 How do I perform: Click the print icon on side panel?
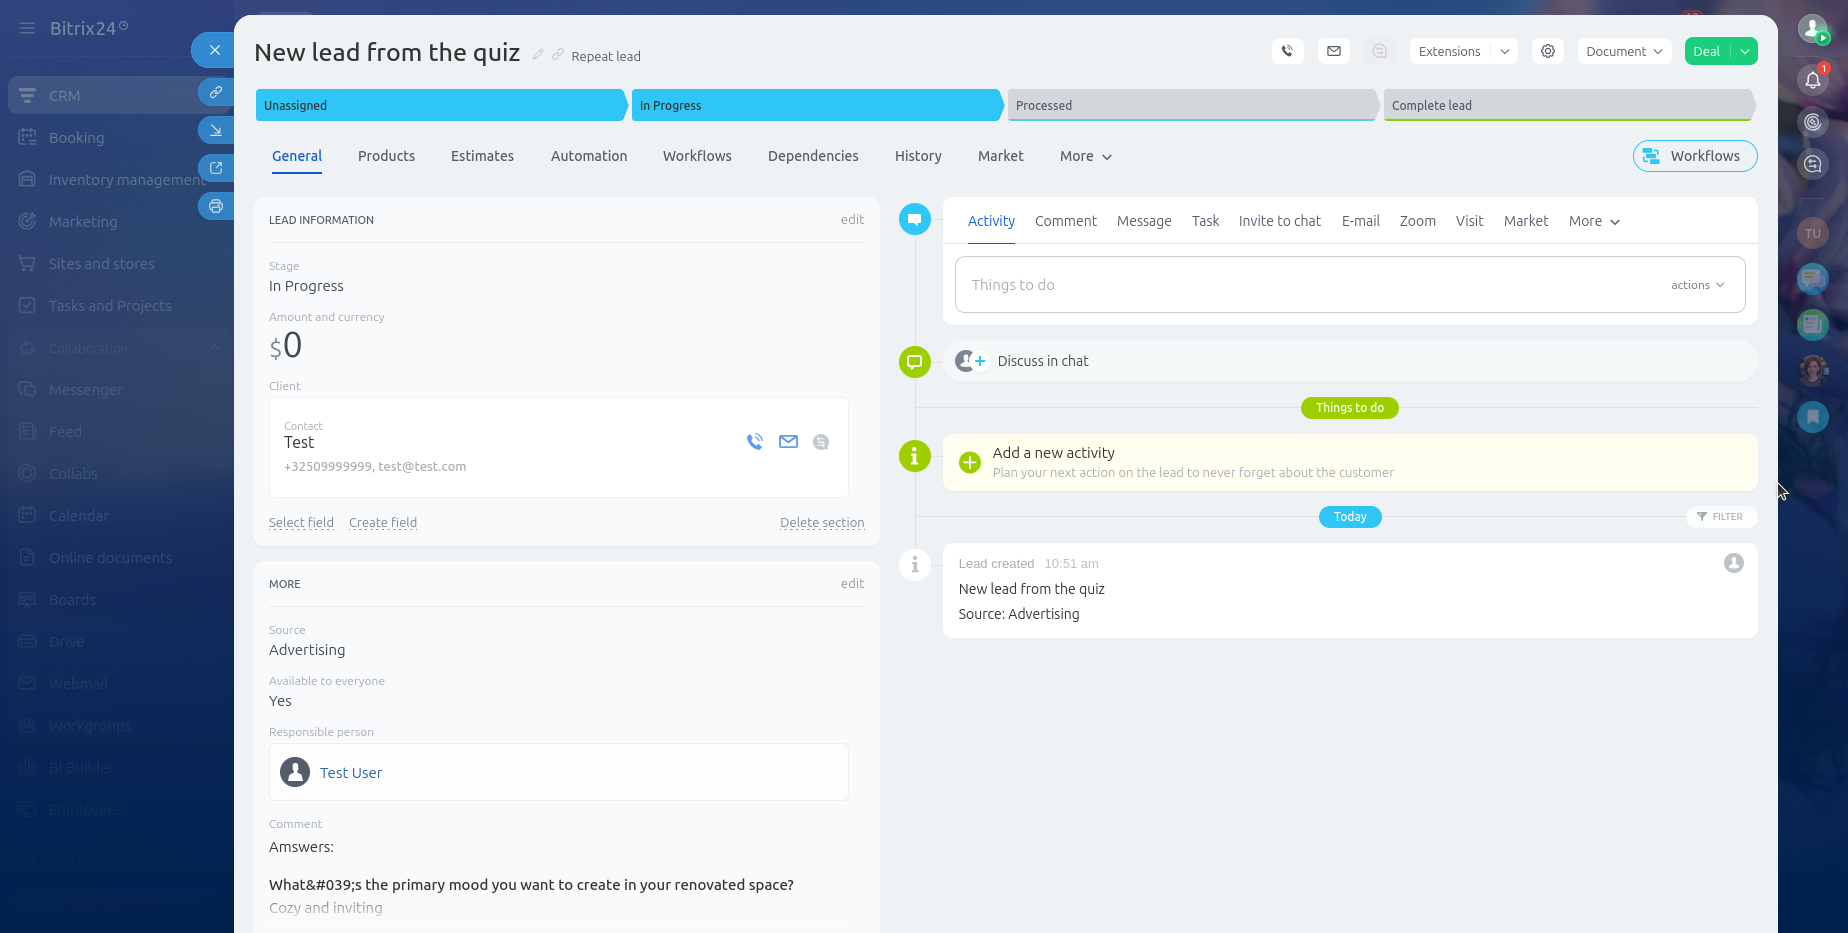coord(215,206)
